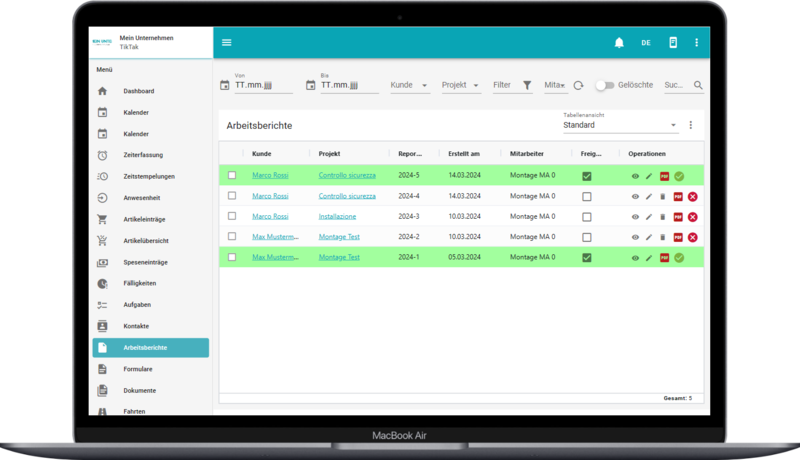Open the Tabellenansicht Standard dropdown
800x460 pixels.
tap(620, 125)
